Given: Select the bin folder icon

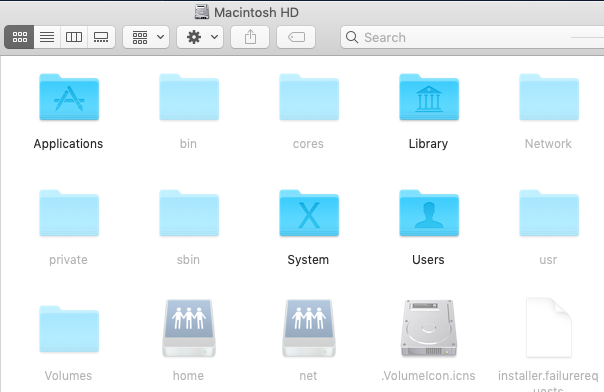Looking at the screenshot, I should (x=189, y=97).
